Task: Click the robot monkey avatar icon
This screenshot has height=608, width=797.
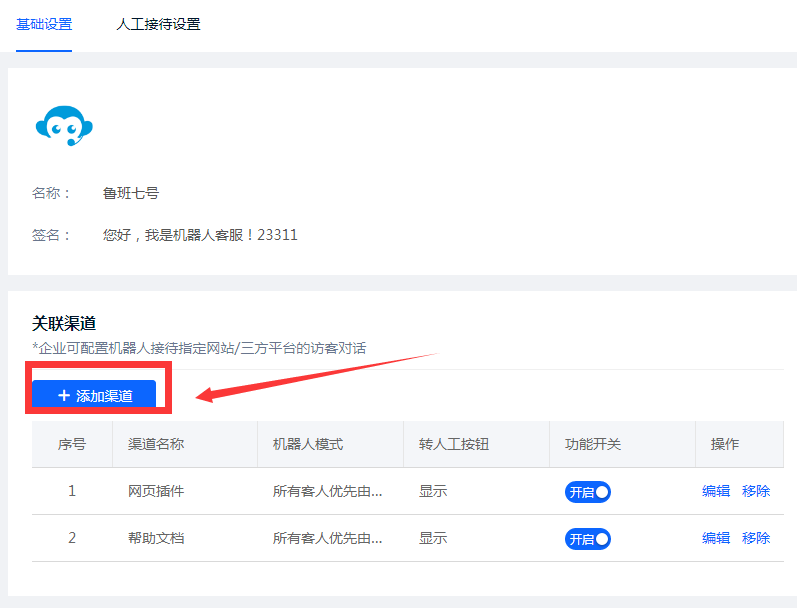Action: point(64,126)
